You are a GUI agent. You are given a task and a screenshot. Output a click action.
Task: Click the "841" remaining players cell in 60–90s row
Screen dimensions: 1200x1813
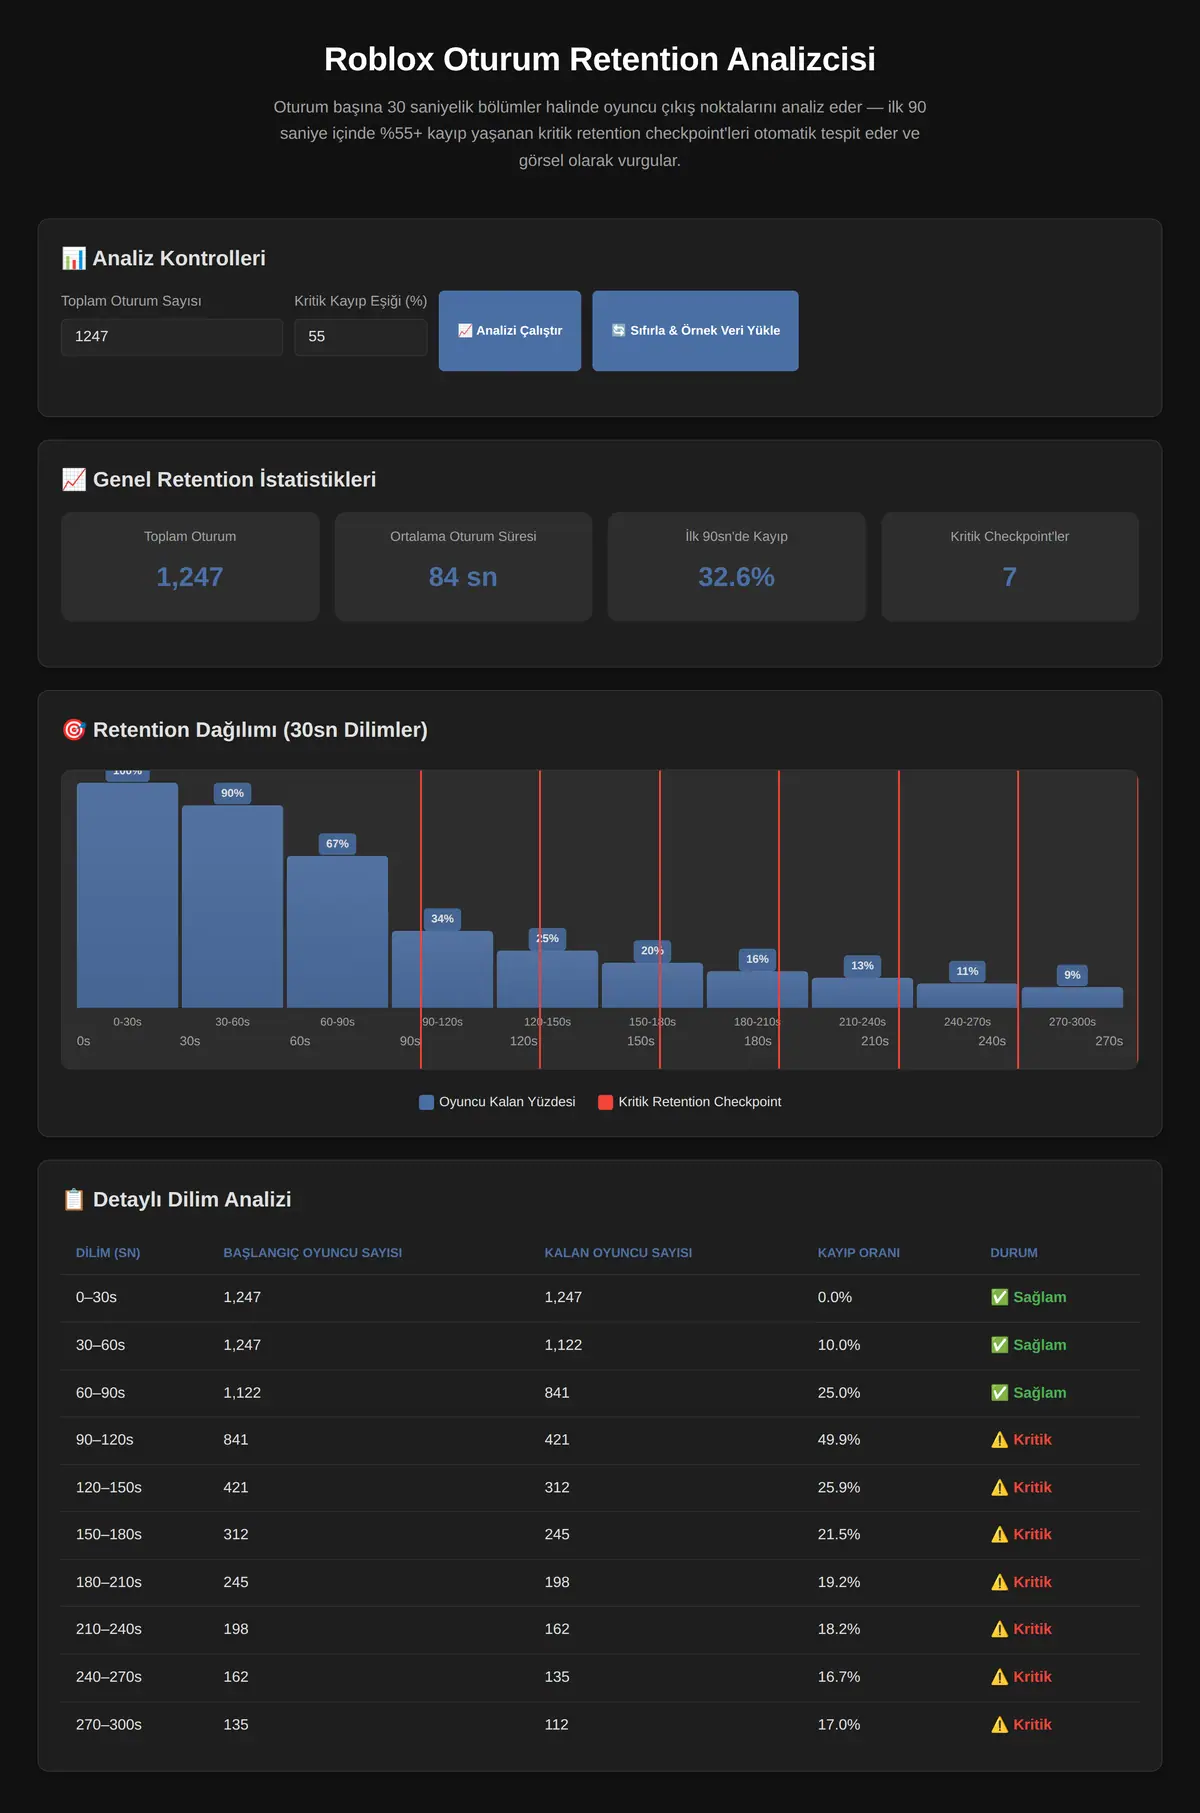click(x=557, y=1393)
